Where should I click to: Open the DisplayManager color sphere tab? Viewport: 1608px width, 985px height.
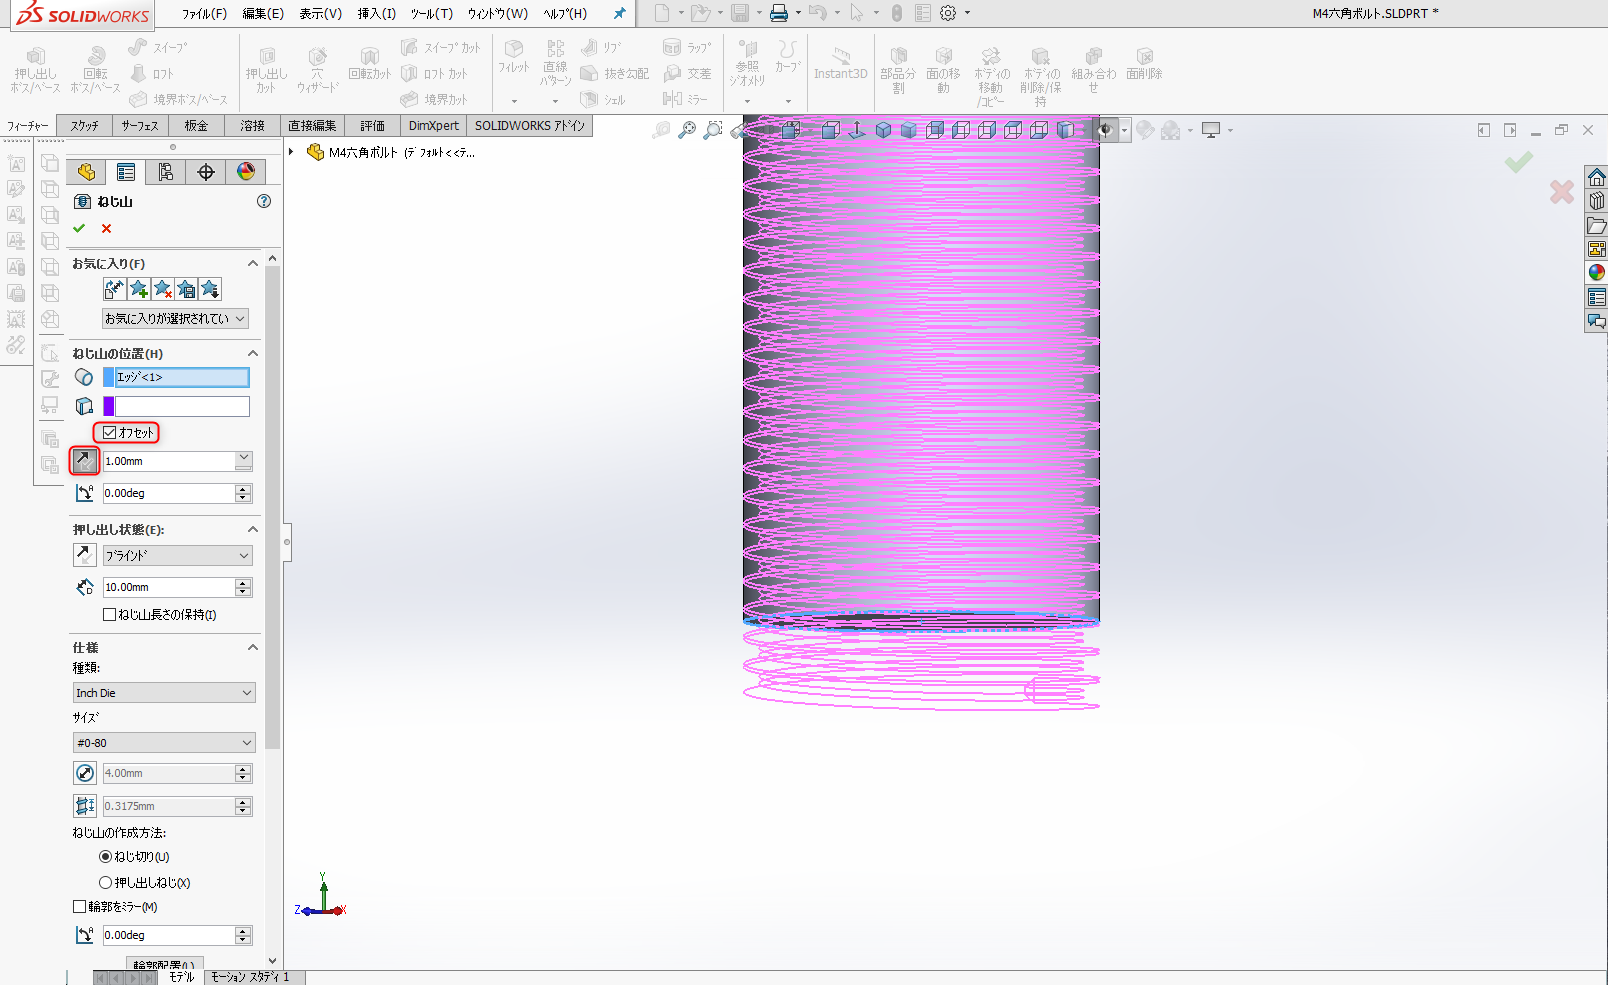(245, 172)
